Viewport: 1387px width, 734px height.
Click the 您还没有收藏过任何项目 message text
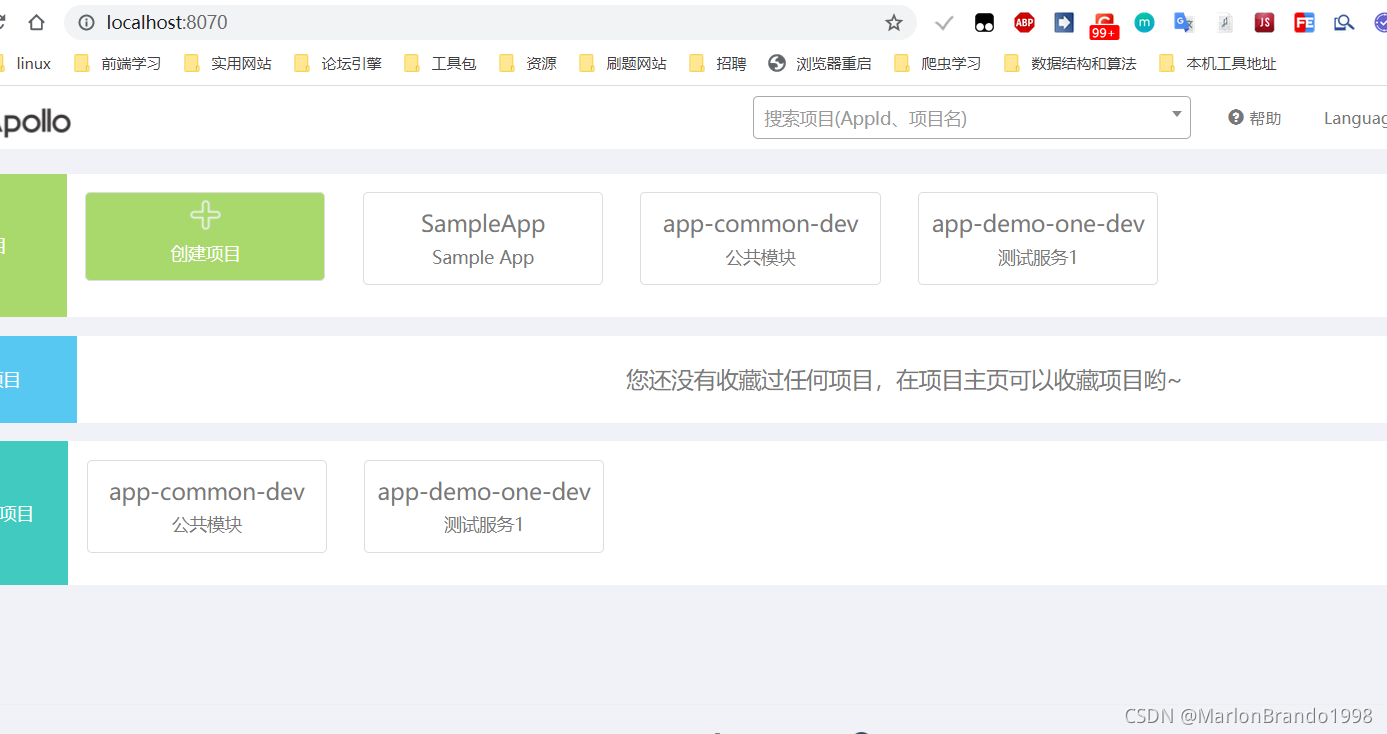click(903, 380)
